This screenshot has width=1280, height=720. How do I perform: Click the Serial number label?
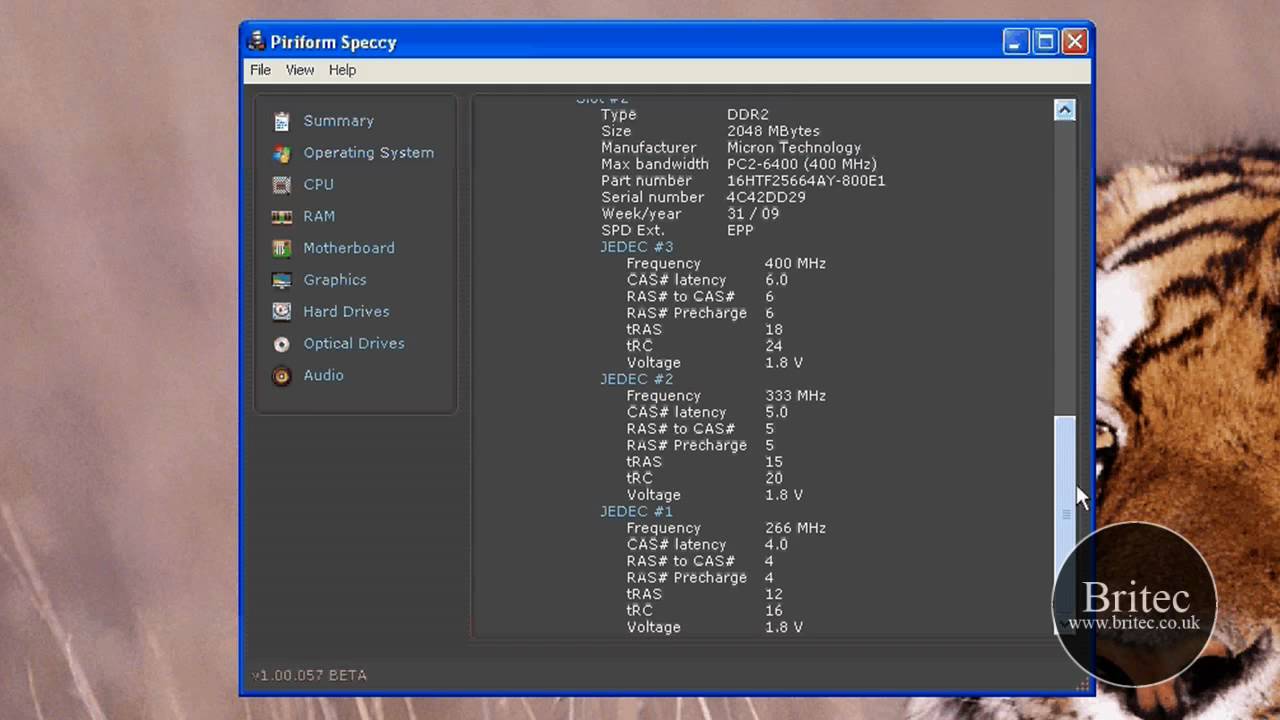point(652,197)
